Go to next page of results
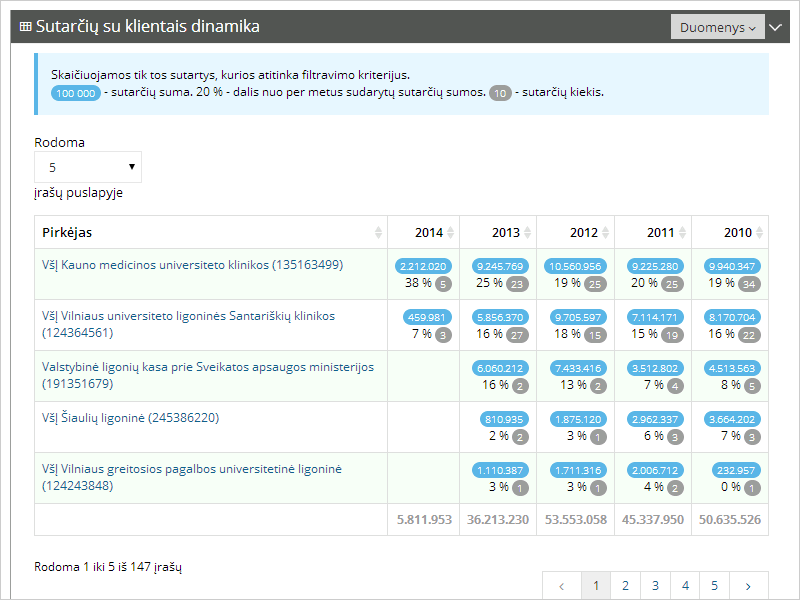The image size is (800, 600). 748,586
